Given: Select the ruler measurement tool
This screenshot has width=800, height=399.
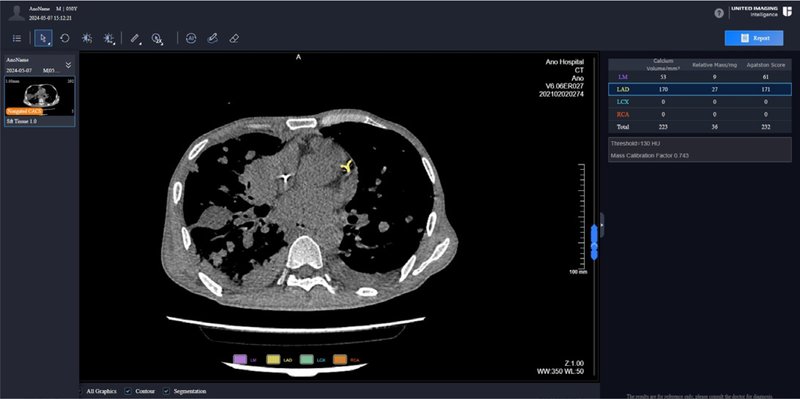Looking at the screenshot, I should [135, 38].
